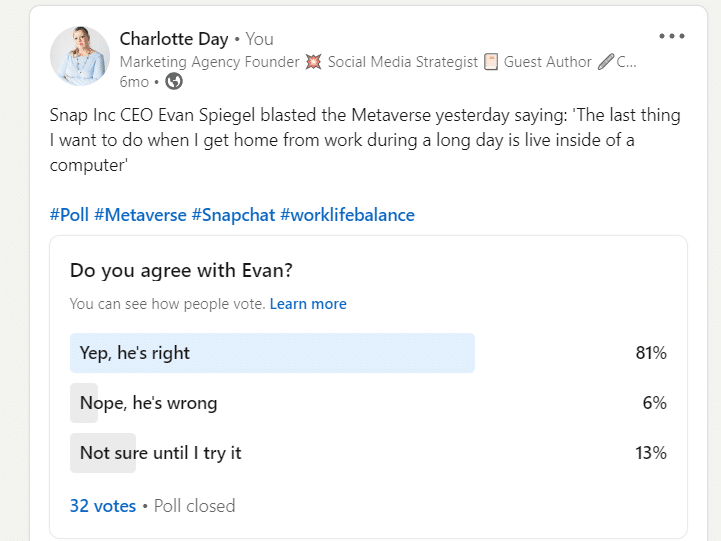The width and height of the screenshot is (721, 541).
Task: Click Charlotte Day's profile picture
Action: pyautogui.click(x=80, y=56)
